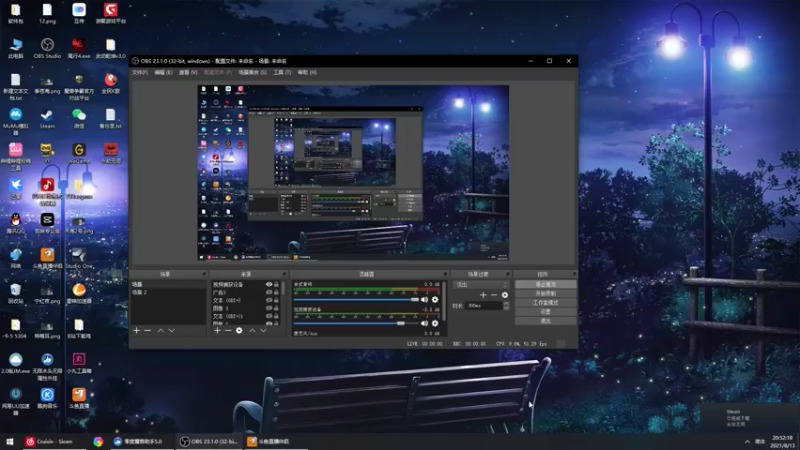Image resolution: width=800 pixels, height=450 pixels.
Task: Select the Studio One desktop shortcut
Action: [x=79, y=259]
